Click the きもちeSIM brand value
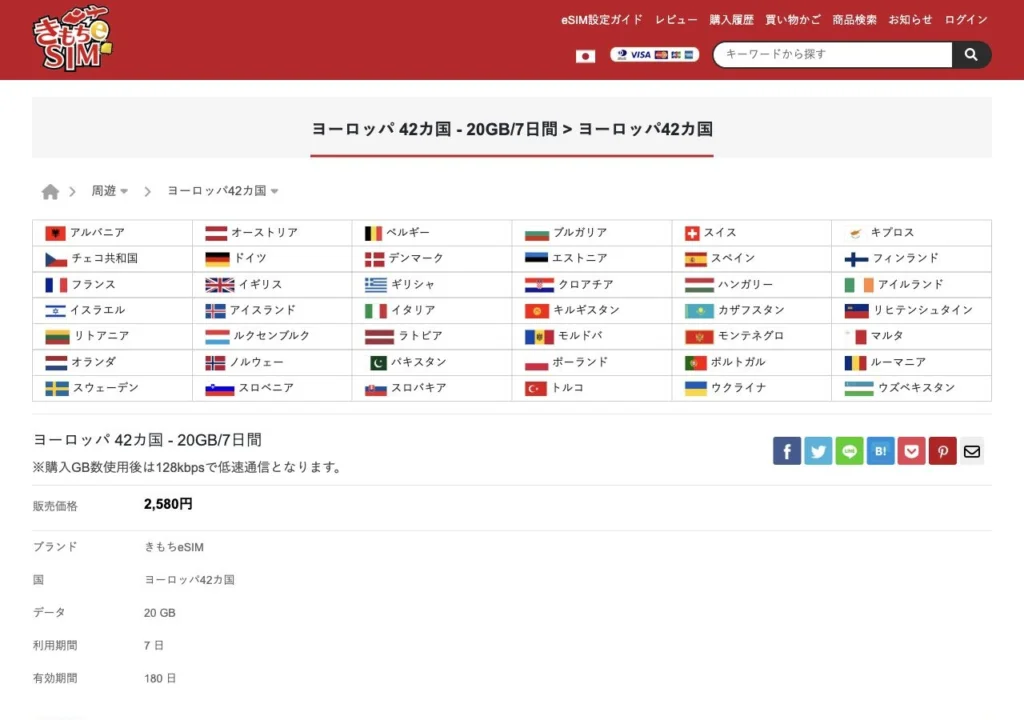 click(x=174, y=547)
